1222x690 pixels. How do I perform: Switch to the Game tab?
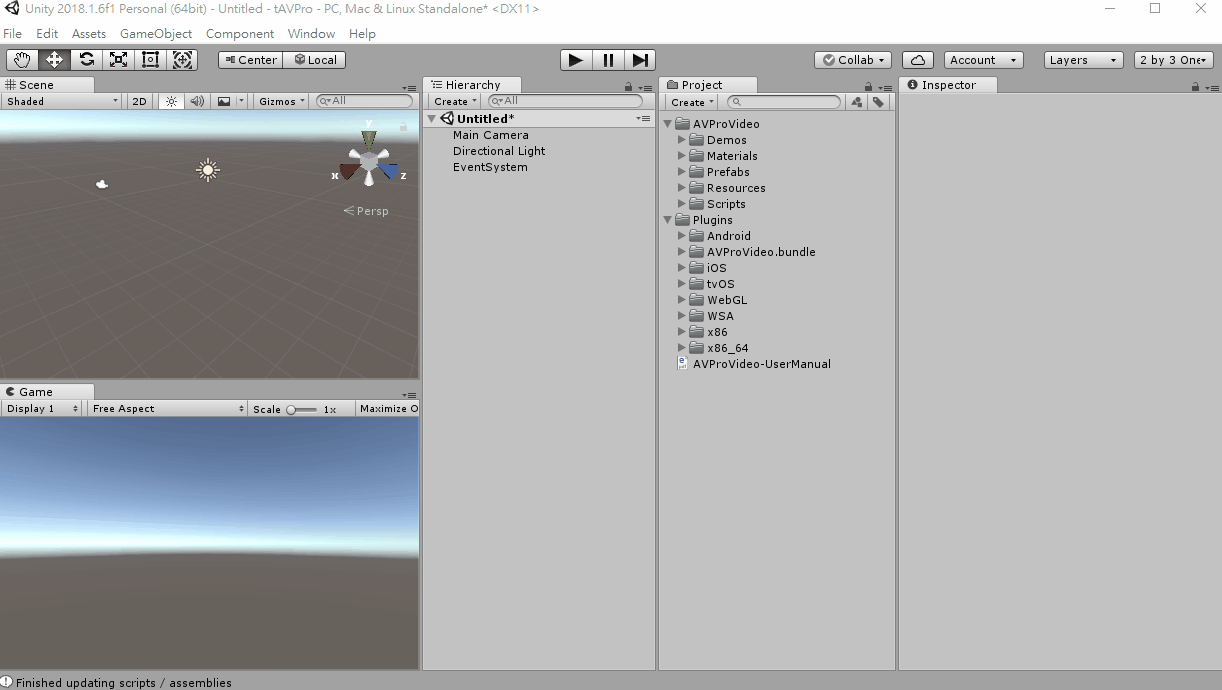click(x=46, y=392)
